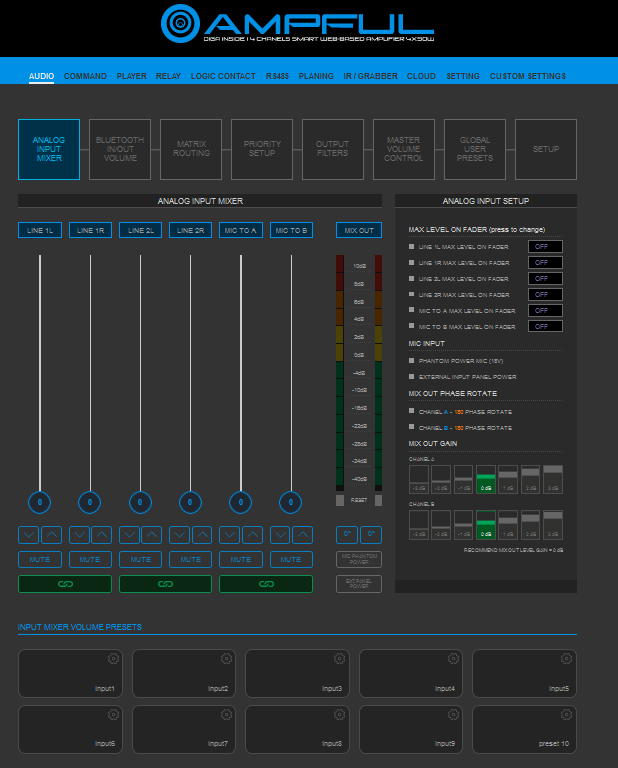Viewport: 618px width, 768px height.
Task: Click the gear icon on preset input8
Action: coord(340,713)
